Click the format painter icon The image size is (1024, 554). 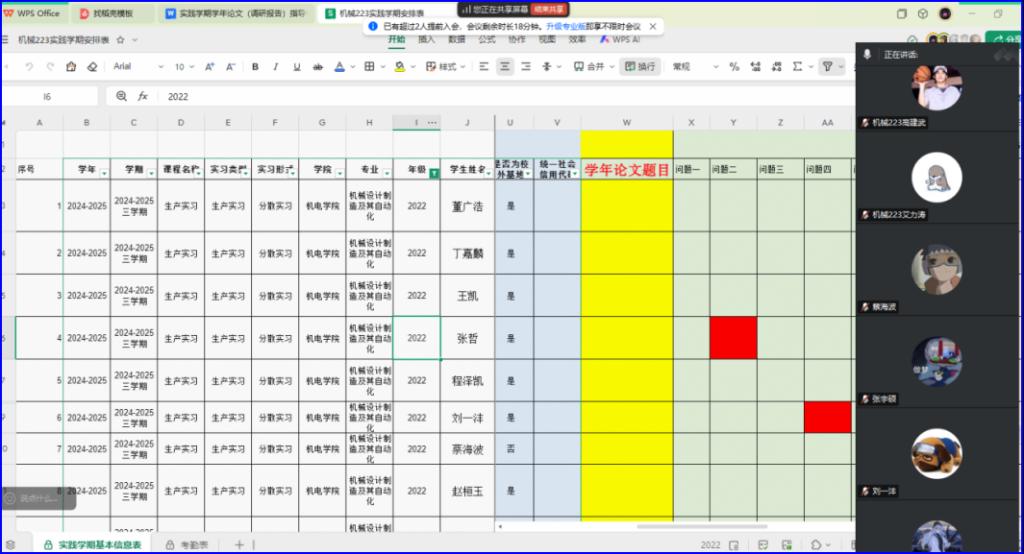(71, 67)
